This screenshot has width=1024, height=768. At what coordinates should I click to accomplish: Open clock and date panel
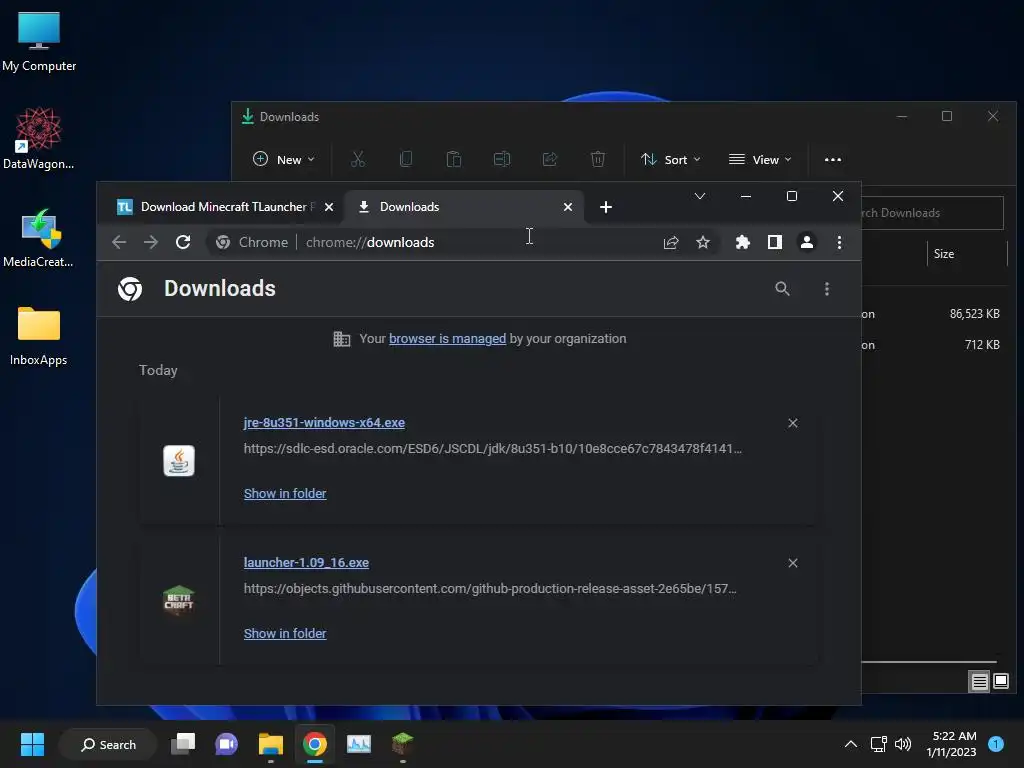952,744
